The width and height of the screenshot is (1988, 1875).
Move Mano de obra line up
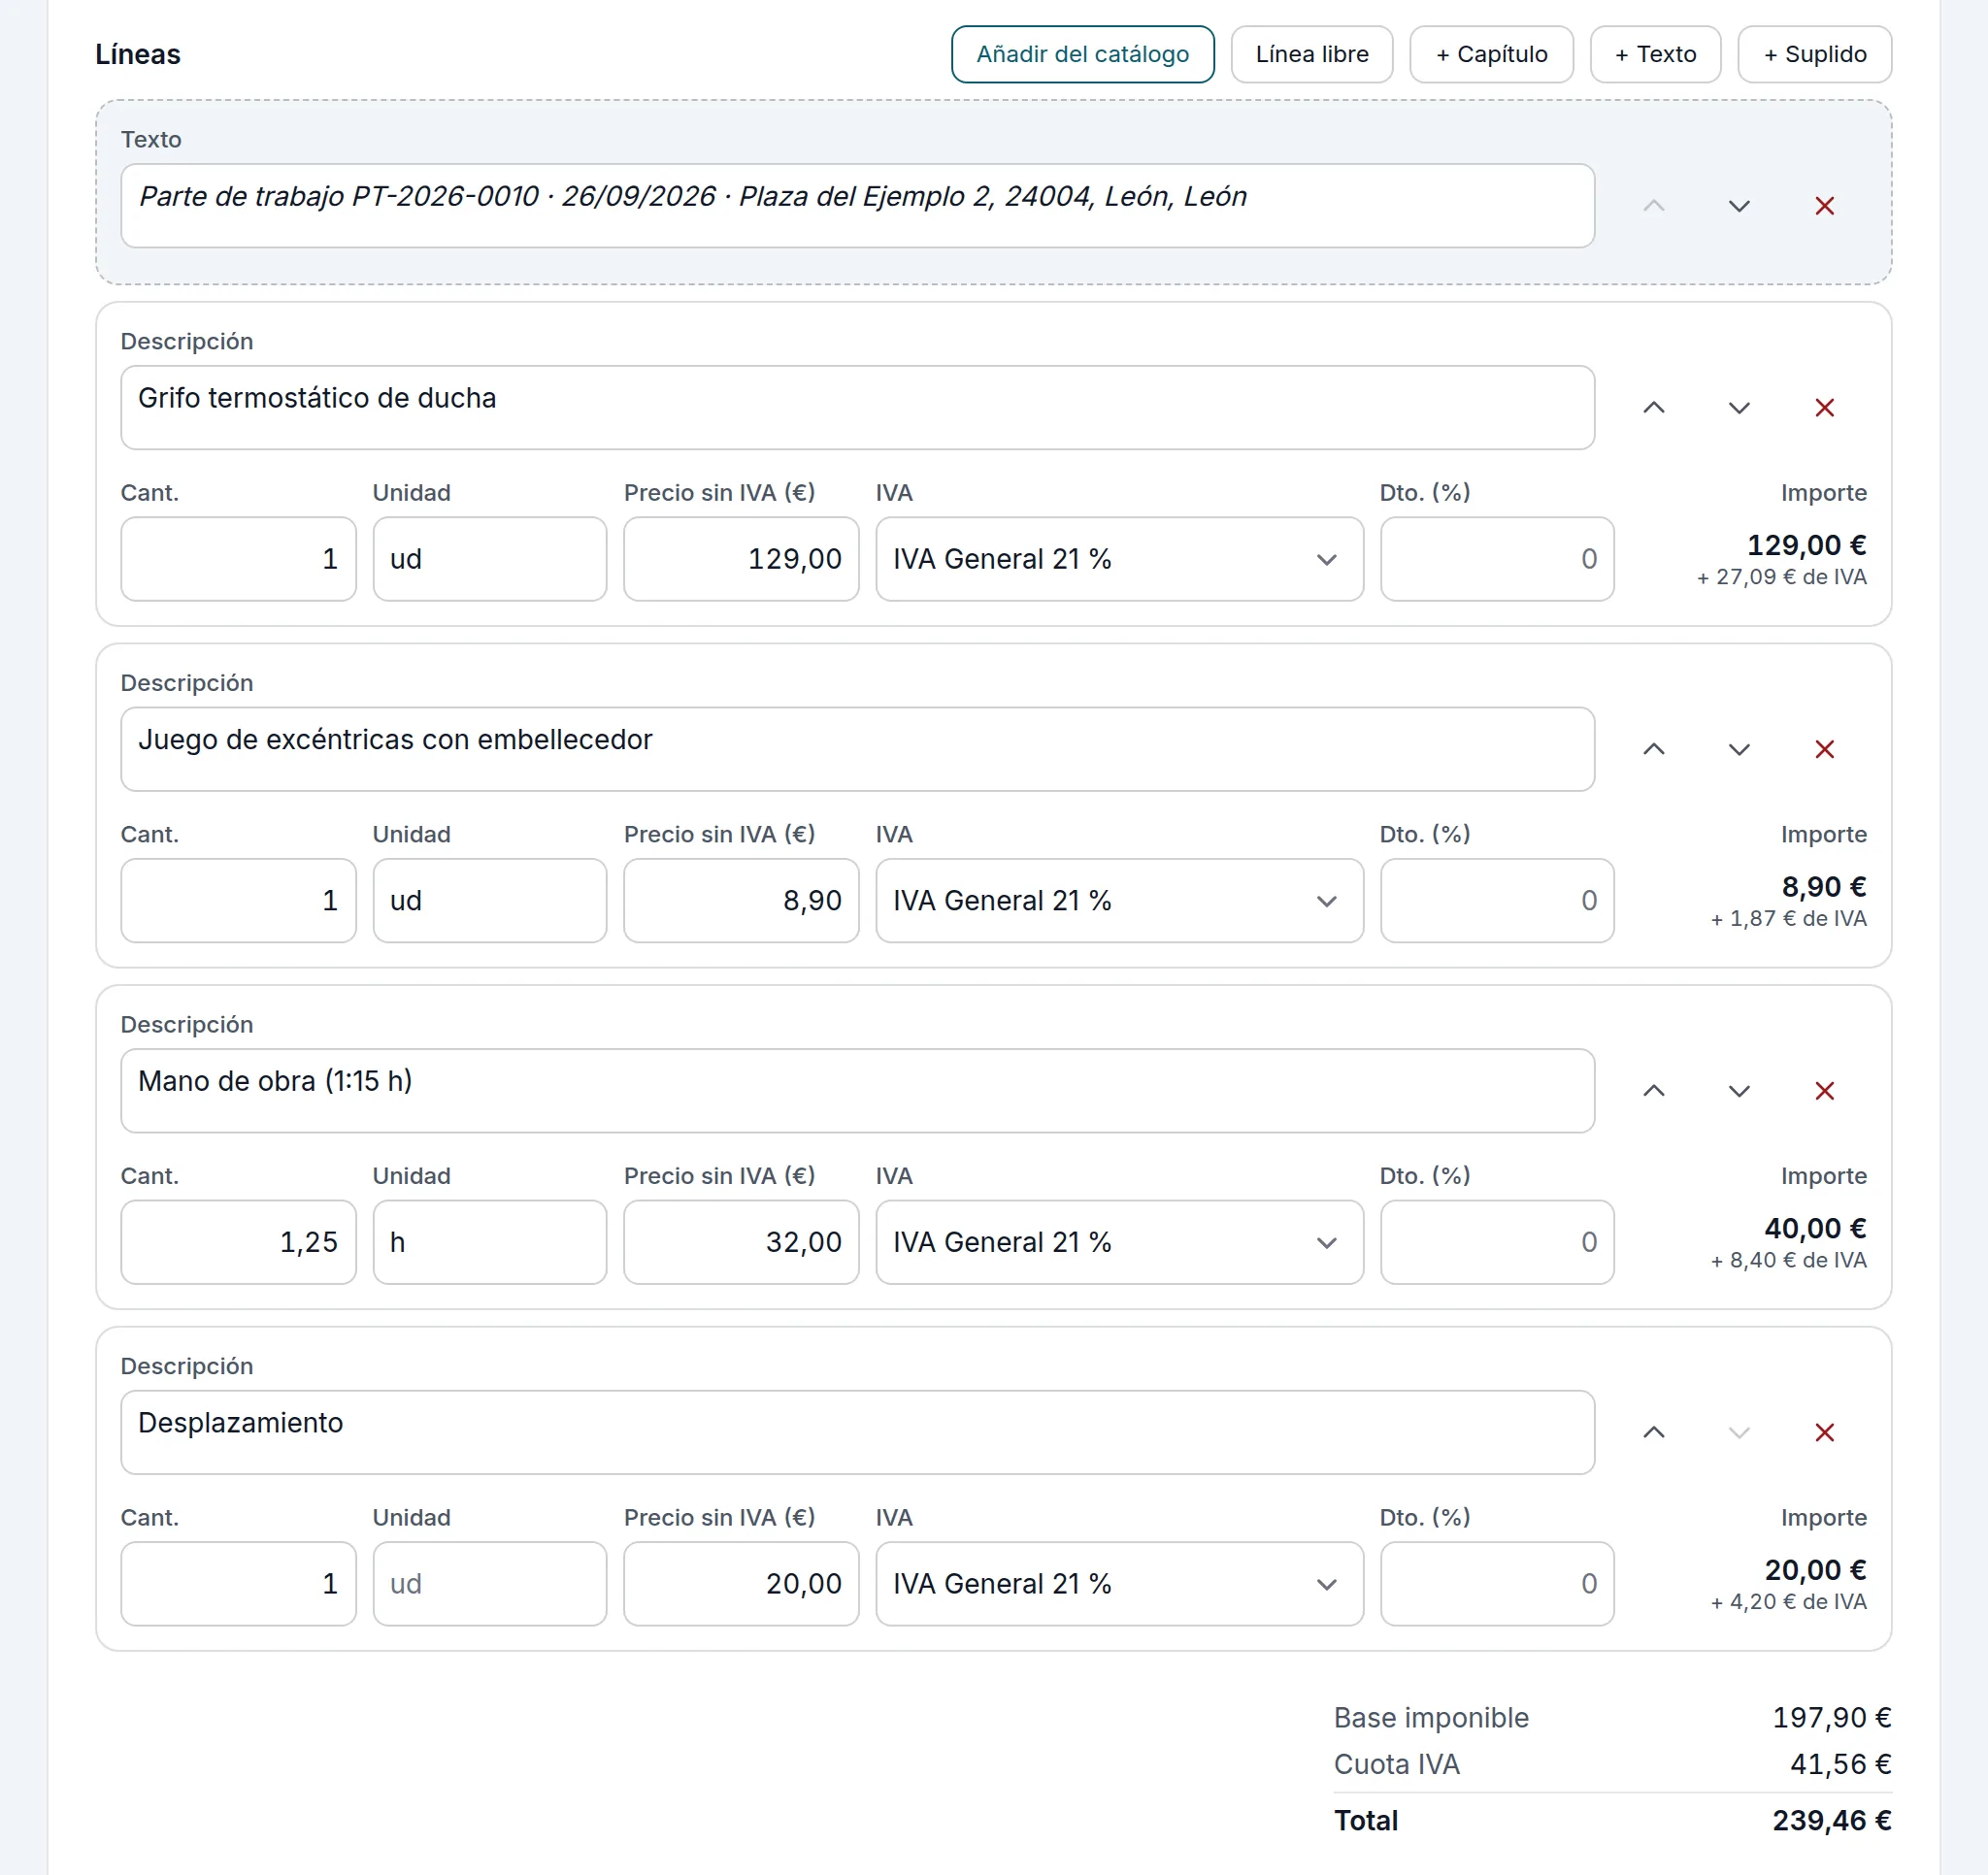[1654, 1091]
